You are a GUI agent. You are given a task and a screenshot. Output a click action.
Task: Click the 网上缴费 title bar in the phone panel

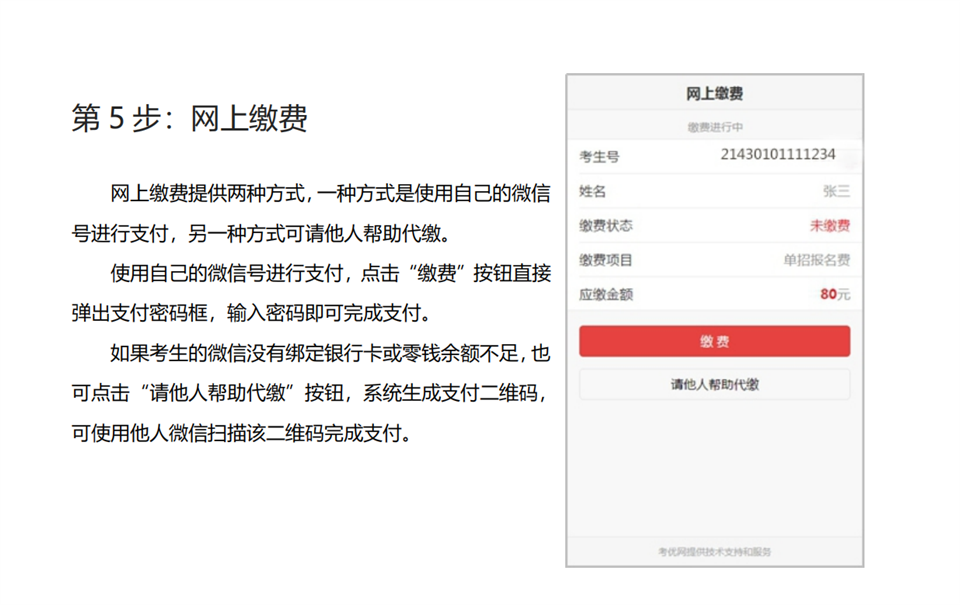click(714, 94)
